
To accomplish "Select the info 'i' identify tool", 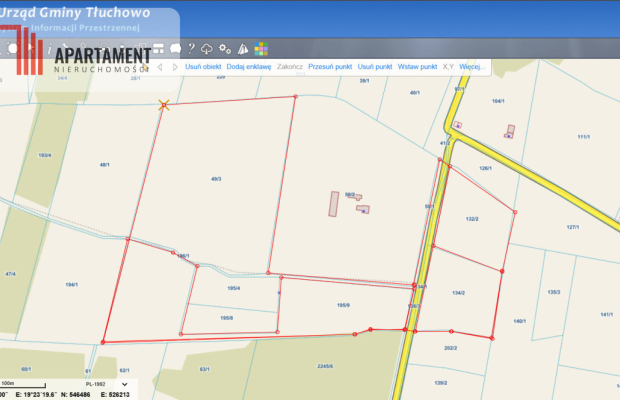I will [x=49, y=48].
